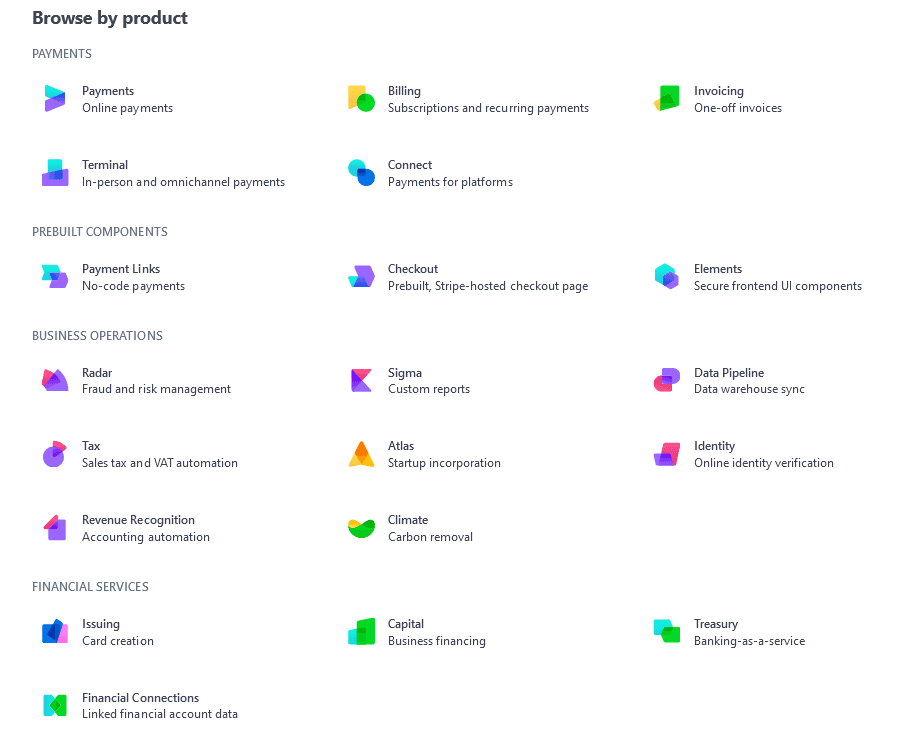Viewport: 902px width, 732px height.
Task: Click the Climate leaf icon
Action: pos(361,528)
